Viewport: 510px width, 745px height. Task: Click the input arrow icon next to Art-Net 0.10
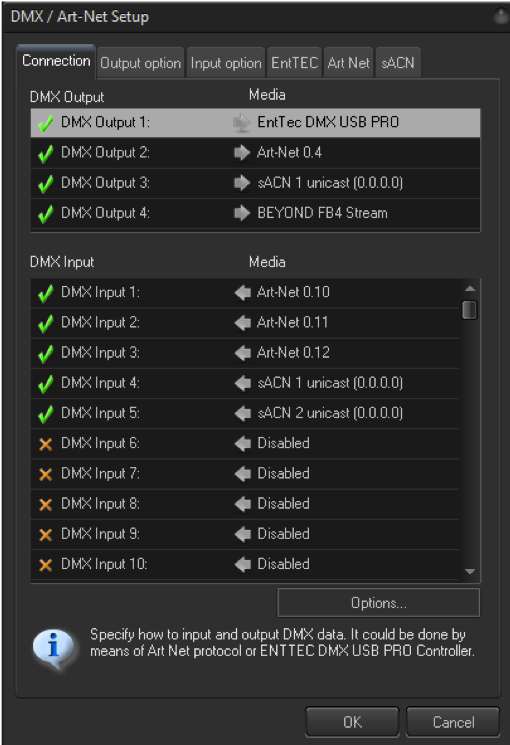tap(242, 292)
